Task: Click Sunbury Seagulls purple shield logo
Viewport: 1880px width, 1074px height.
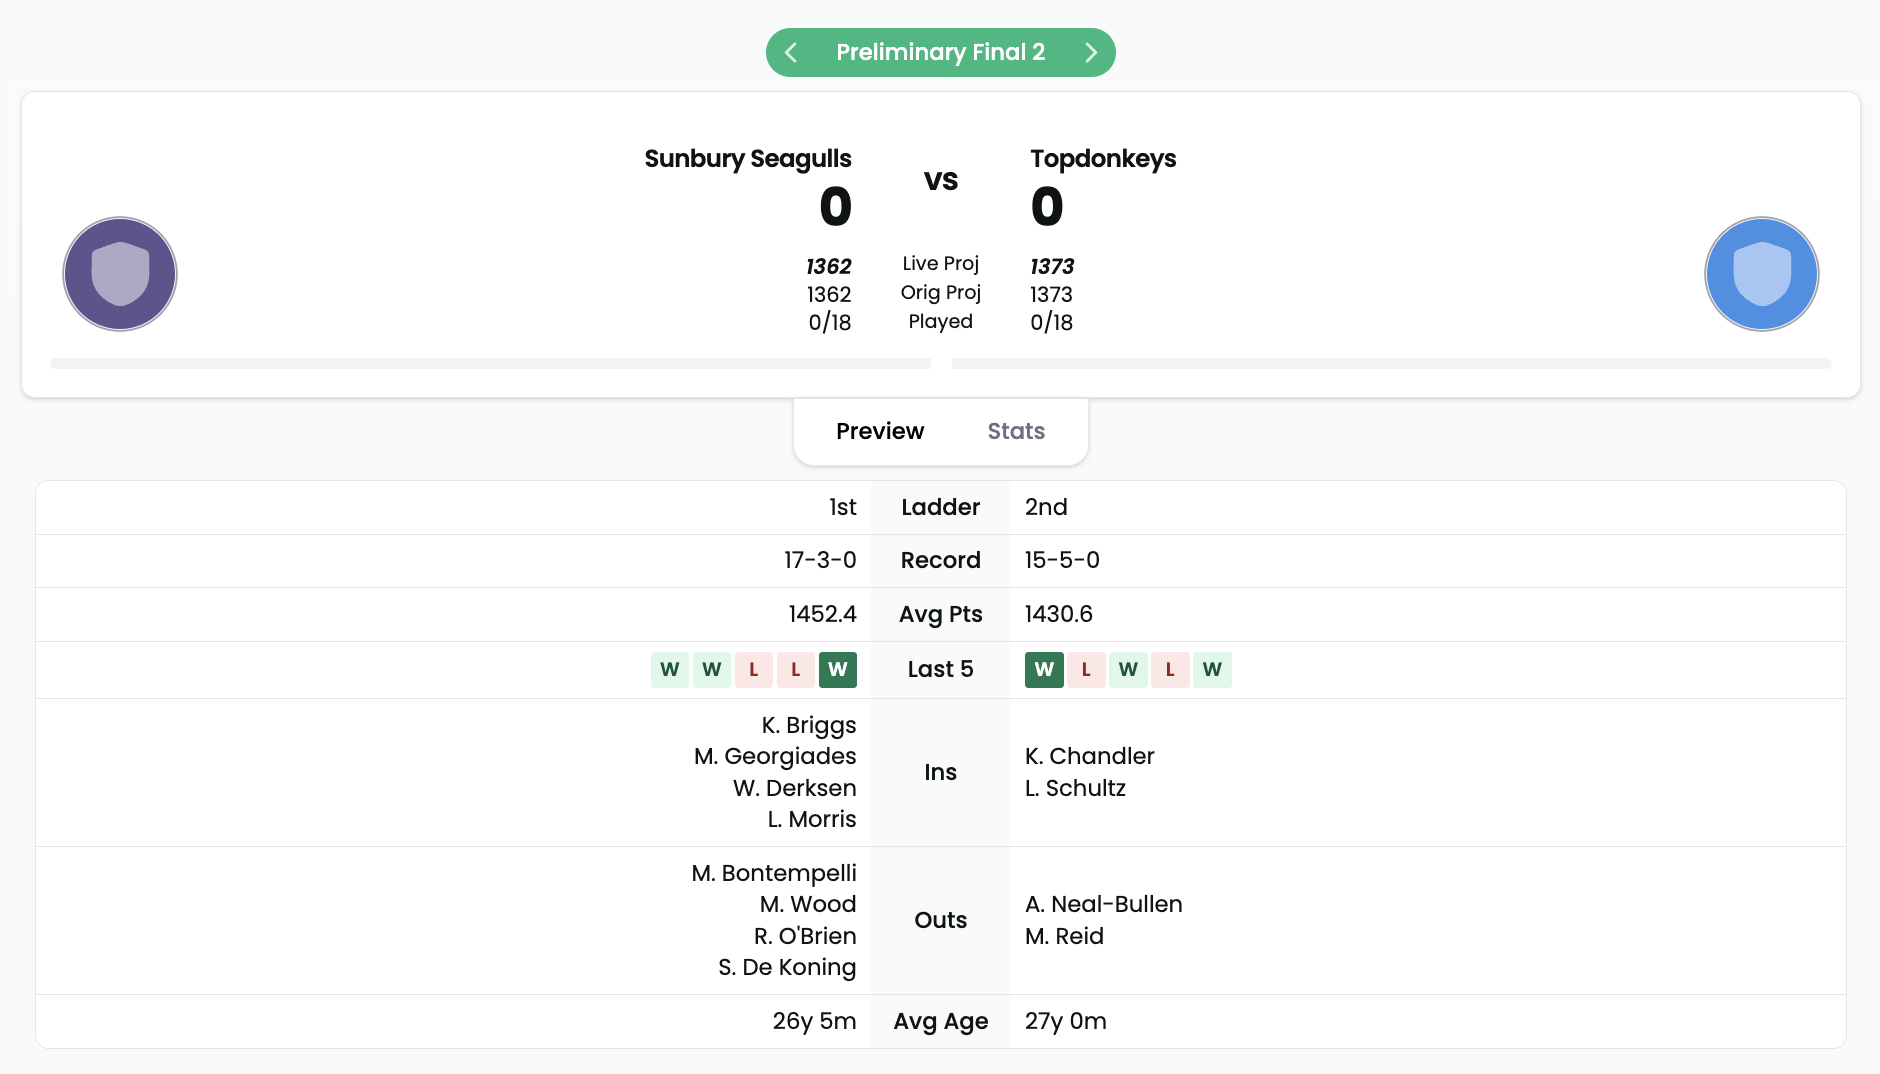Action: click(x=120, y=274)
